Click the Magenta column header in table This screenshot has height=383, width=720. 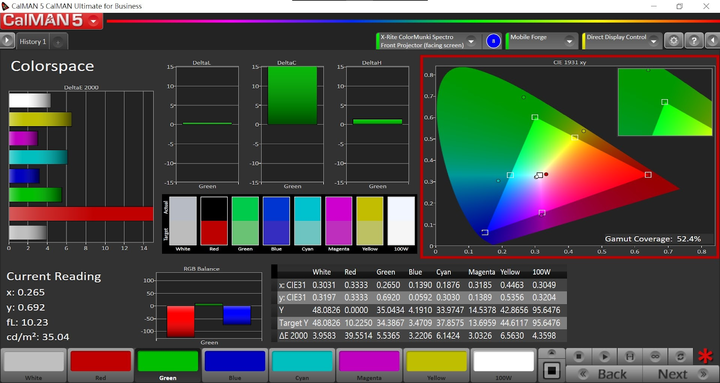tap(482, 272)
